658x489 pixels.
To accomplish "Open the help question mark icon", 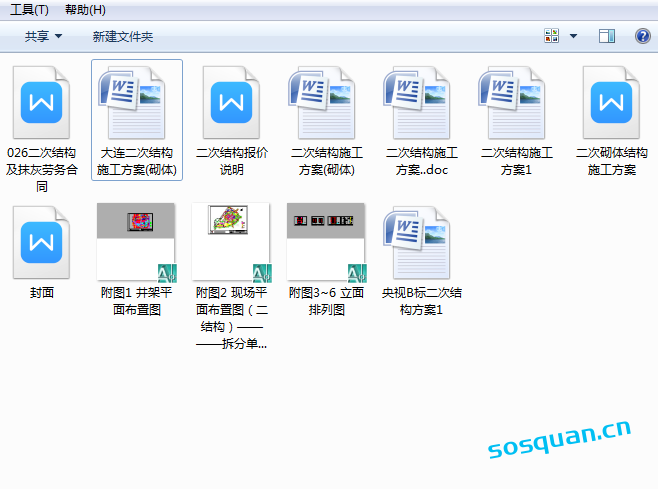I will 642,36.
